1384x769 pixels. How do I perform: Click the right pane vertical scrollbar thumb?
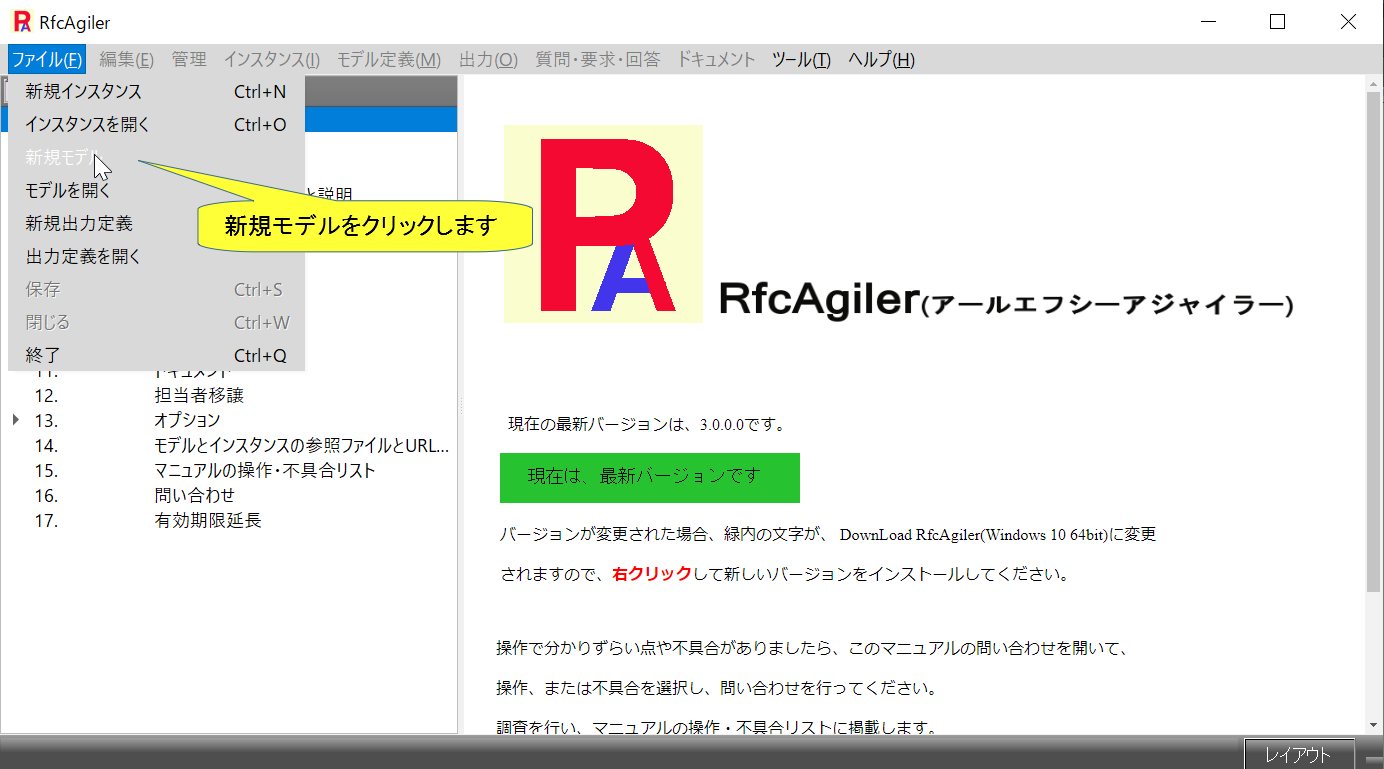tap(1374, 342)
